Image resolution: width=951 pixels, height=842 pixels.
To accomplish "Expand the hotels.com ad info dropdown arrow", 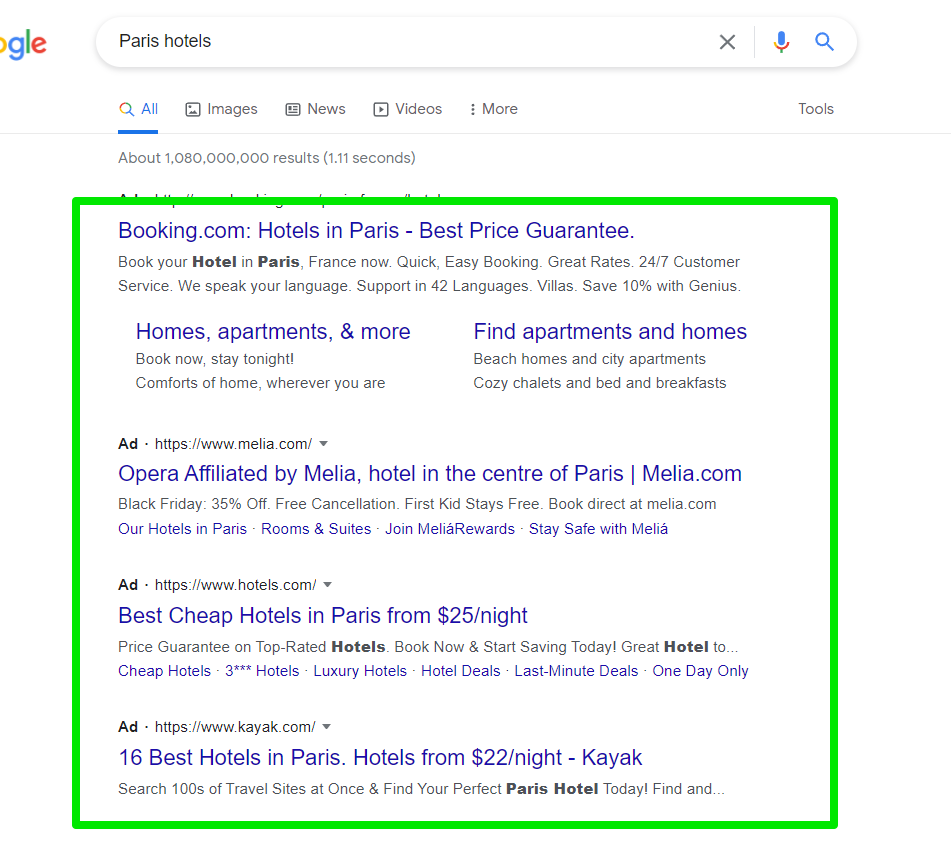I will pos(328,585).
